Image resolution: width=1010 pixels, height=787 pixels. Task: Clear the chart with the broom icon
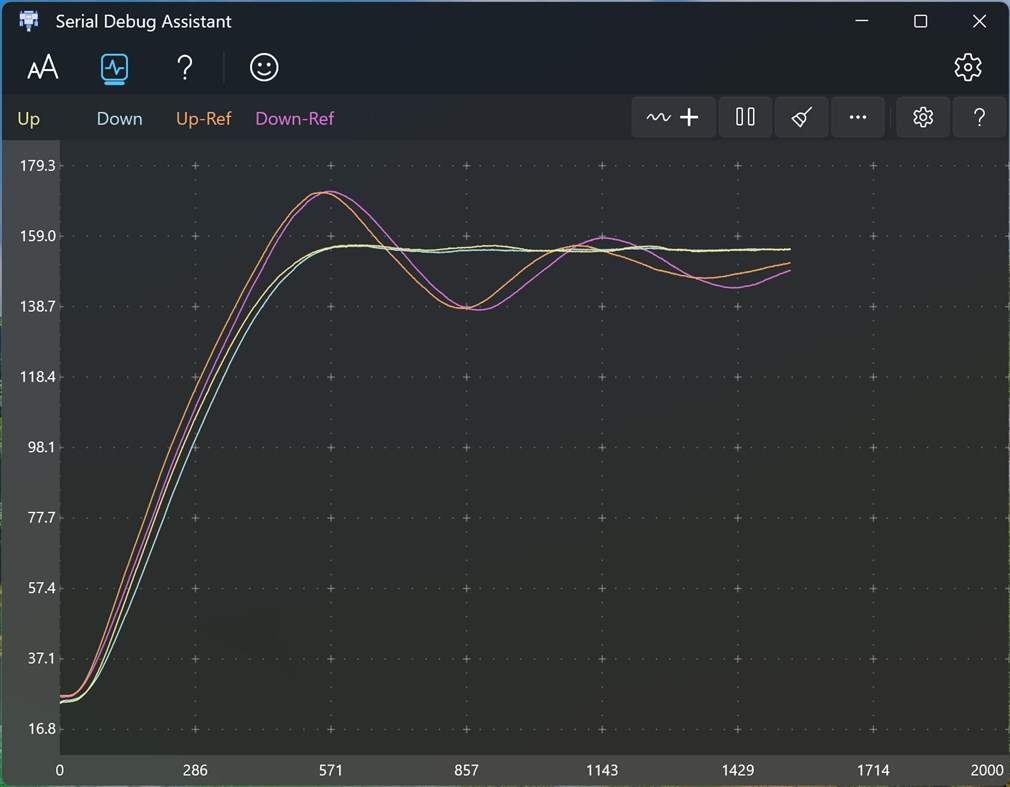tap(801, 117)
